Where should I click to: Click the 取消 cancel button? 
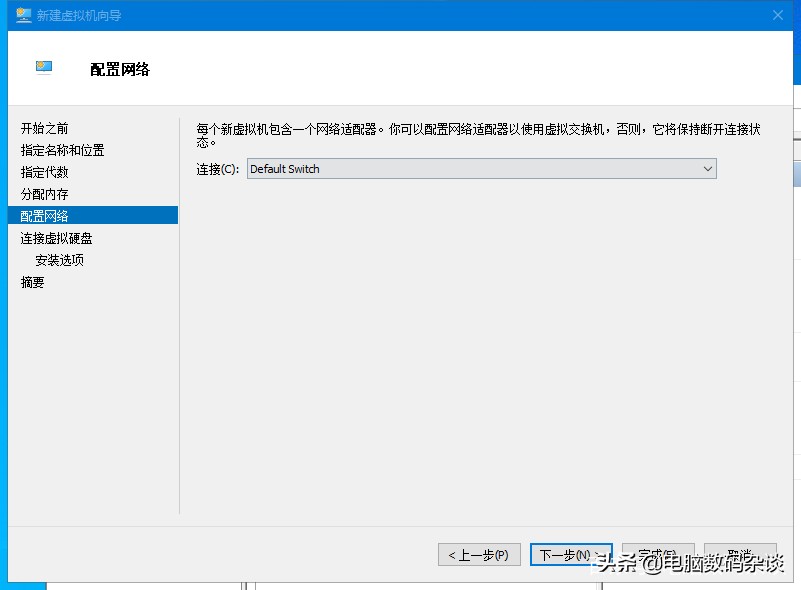point(740,554)
